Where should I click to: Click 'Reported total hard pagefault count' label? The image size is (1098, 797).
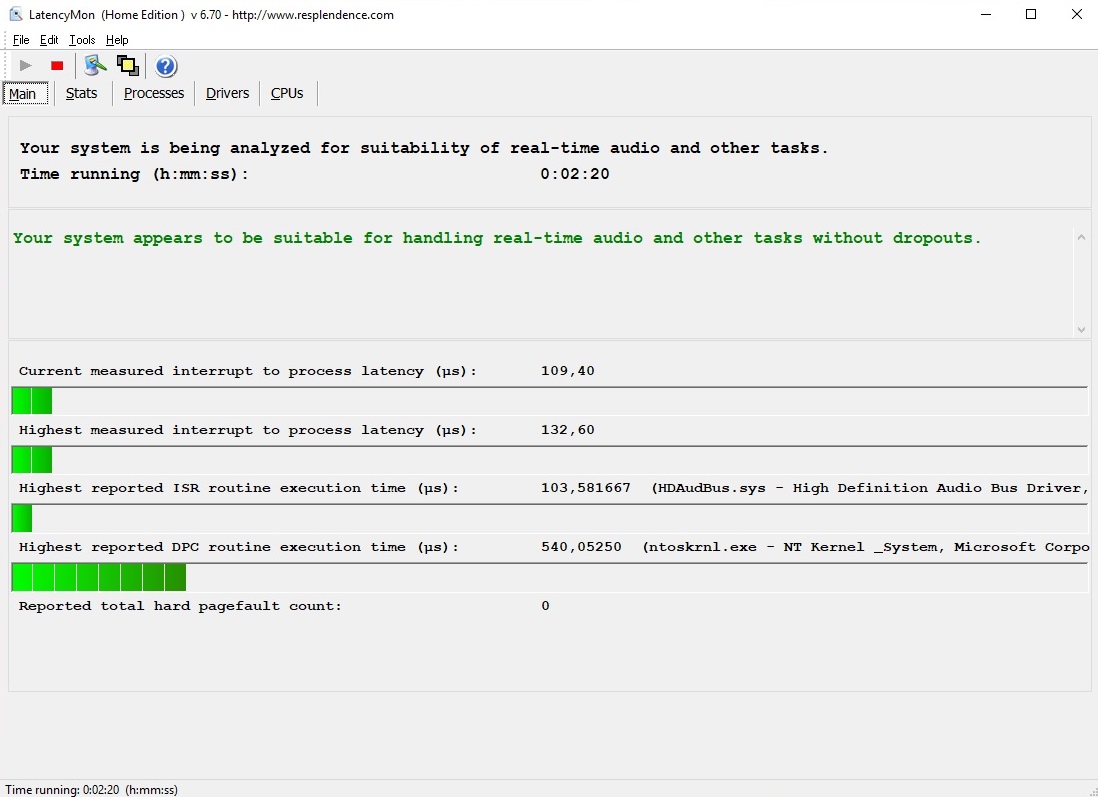coord(180,606)
